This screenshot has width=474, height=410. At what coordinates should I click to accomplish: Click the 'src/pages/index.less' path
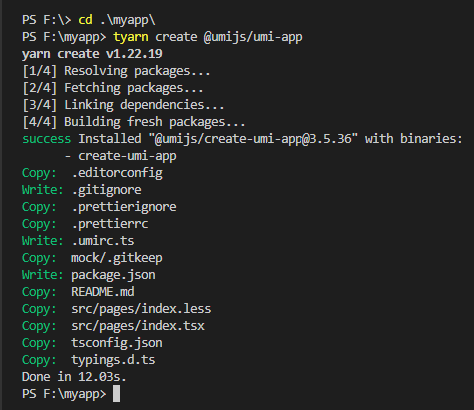point(141,309)
